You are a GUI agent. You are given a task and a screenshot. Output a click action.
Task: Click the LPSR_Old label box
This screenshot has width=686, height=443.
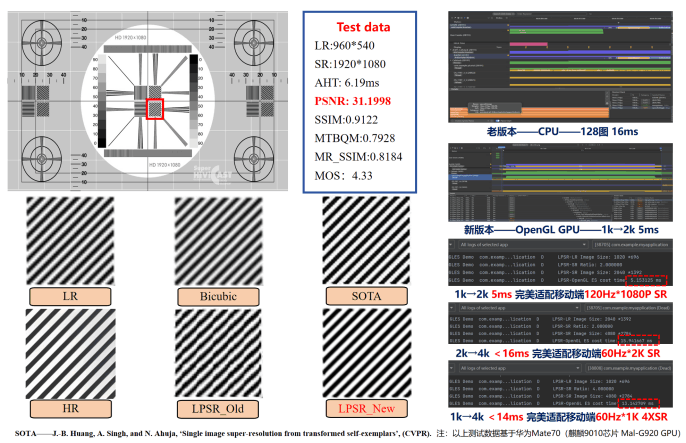pyautogui.click(x=218, y=409)
